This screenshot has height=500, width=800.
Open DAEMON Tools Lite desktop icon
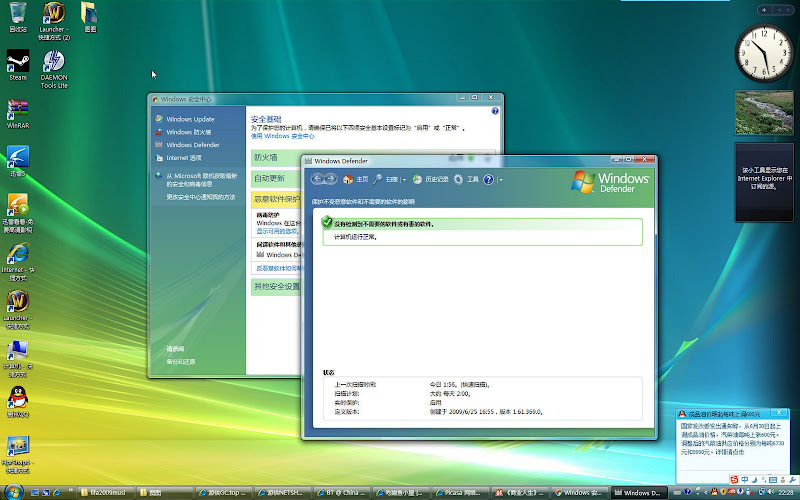(54, 69)
